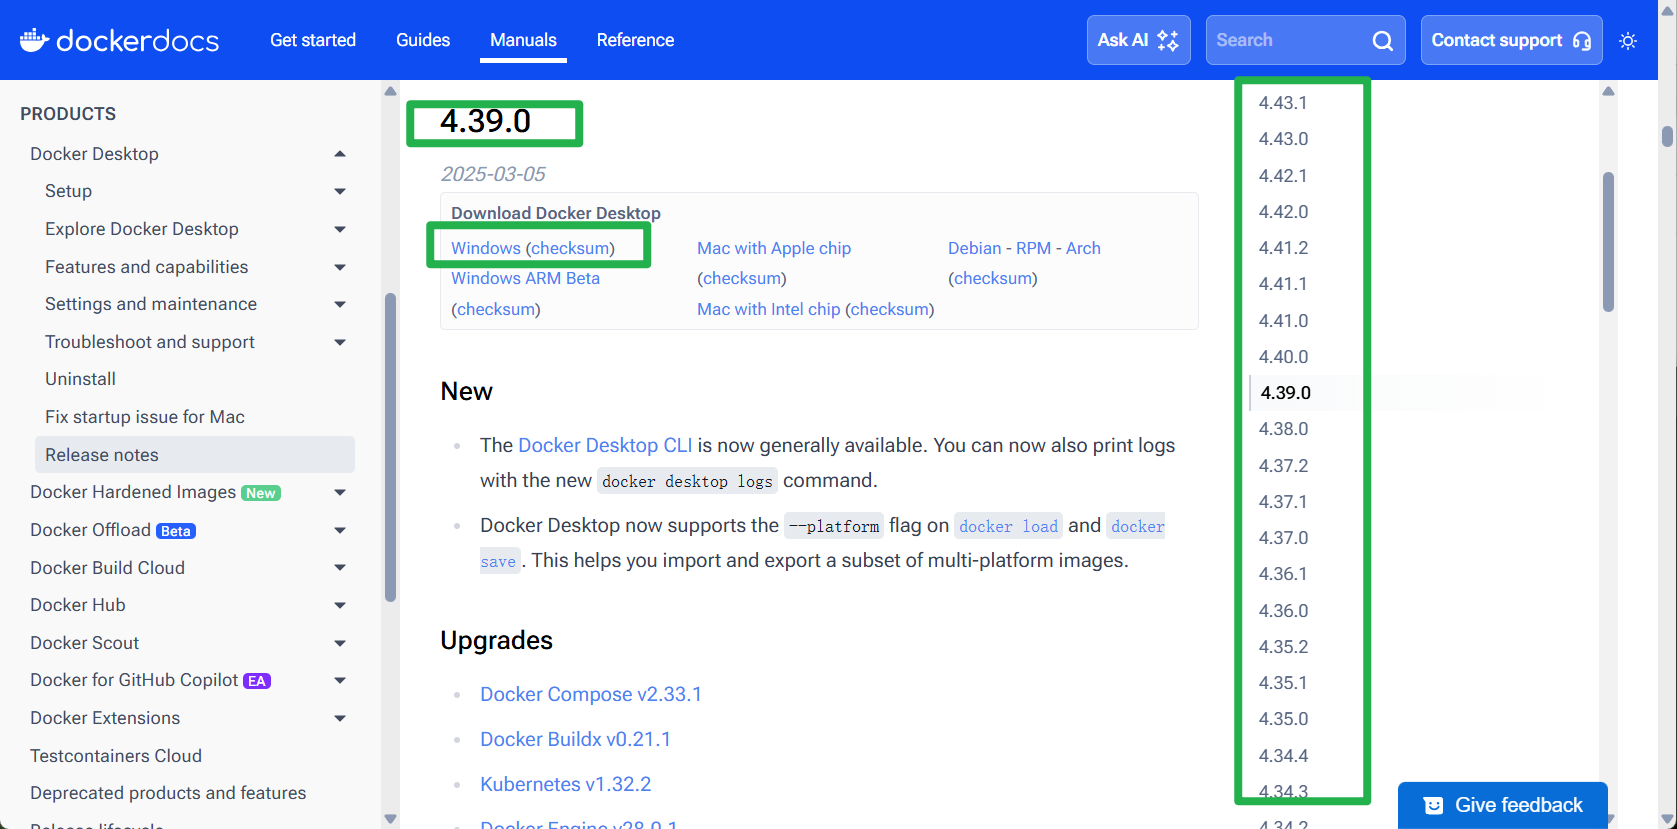The height and width of the screenshot is (829, 1677).
Task: Open Testcontainers Cloud sidebar item
Action: click(x=116, y=756)
